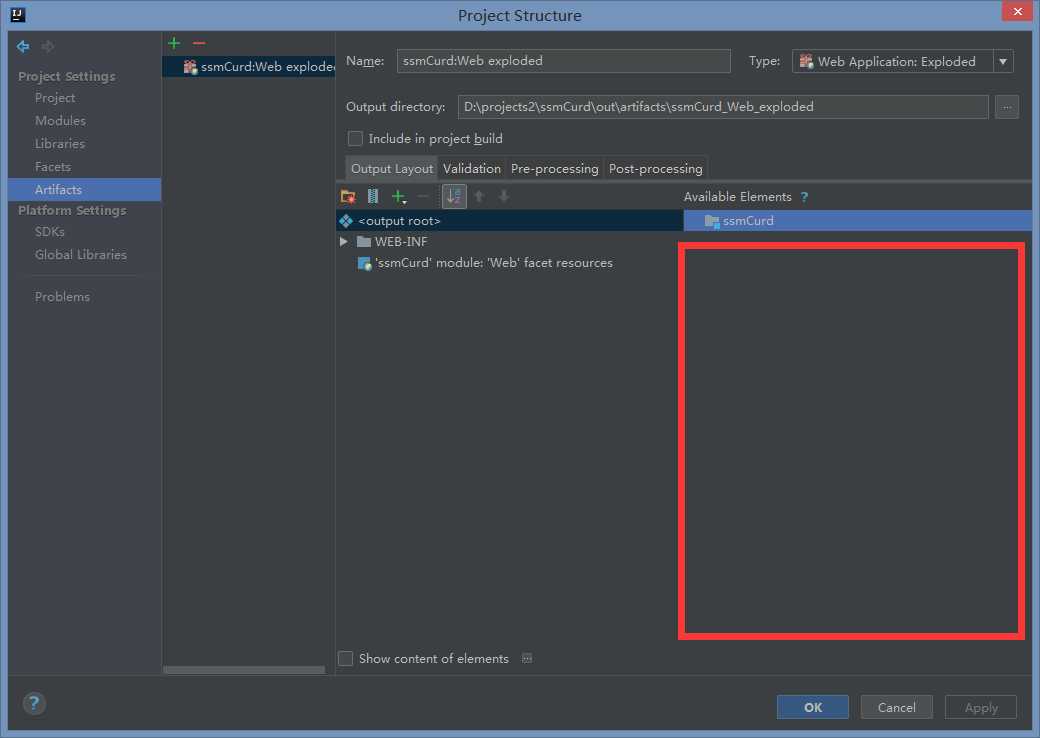Open Project settings section
Screen dimensions: 1040x738
click(55, 98)
